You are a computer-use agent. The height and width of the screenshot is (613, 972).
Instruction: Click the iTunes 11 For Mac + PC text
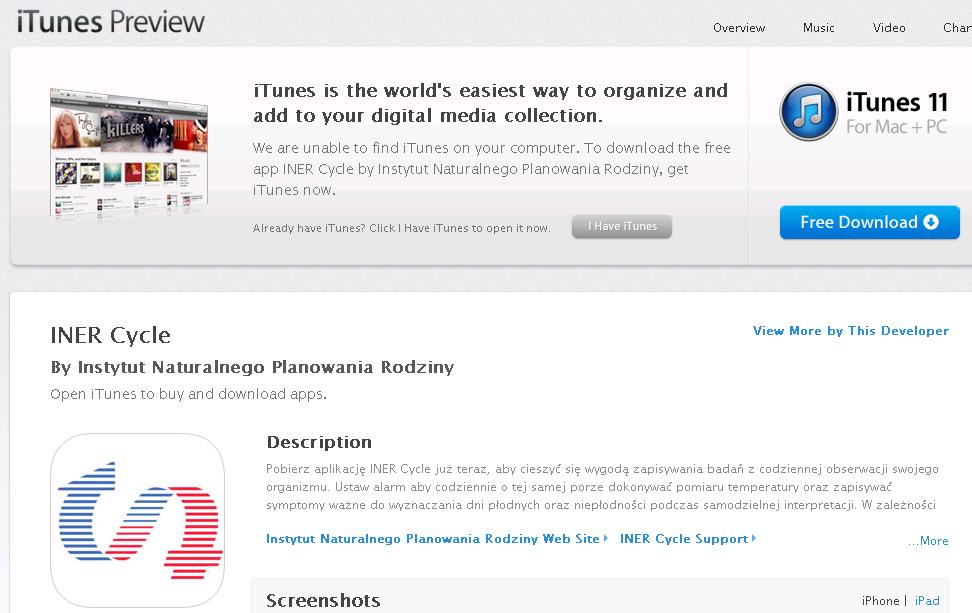(x=897, y=113)
